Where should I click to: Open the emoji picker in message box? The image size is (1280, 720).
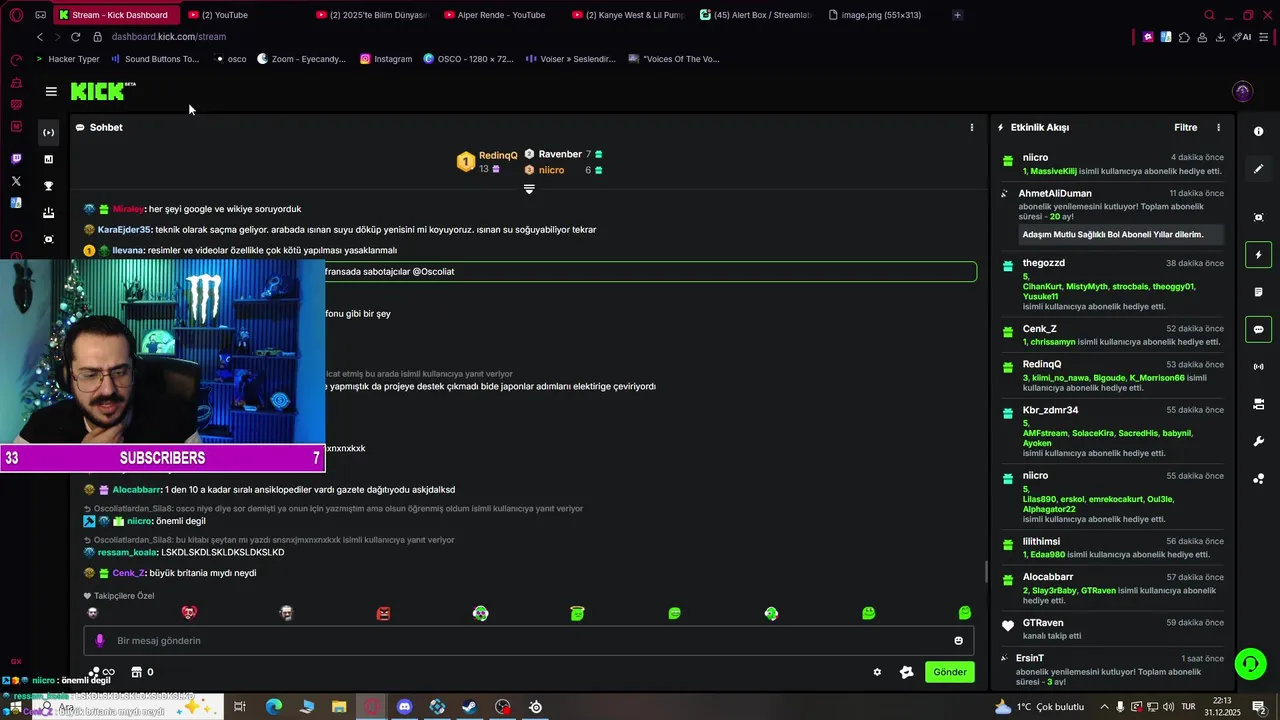tap(958, 640)
